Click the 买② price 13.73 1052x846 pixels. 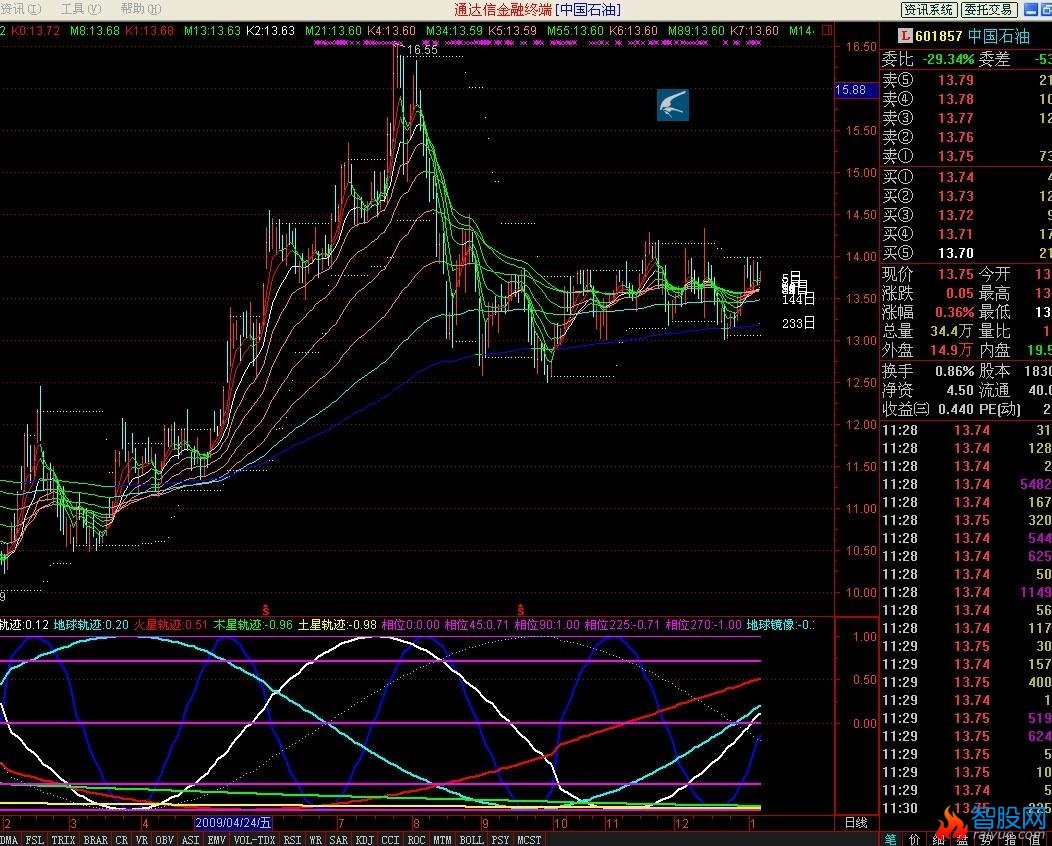pos(955,196)
